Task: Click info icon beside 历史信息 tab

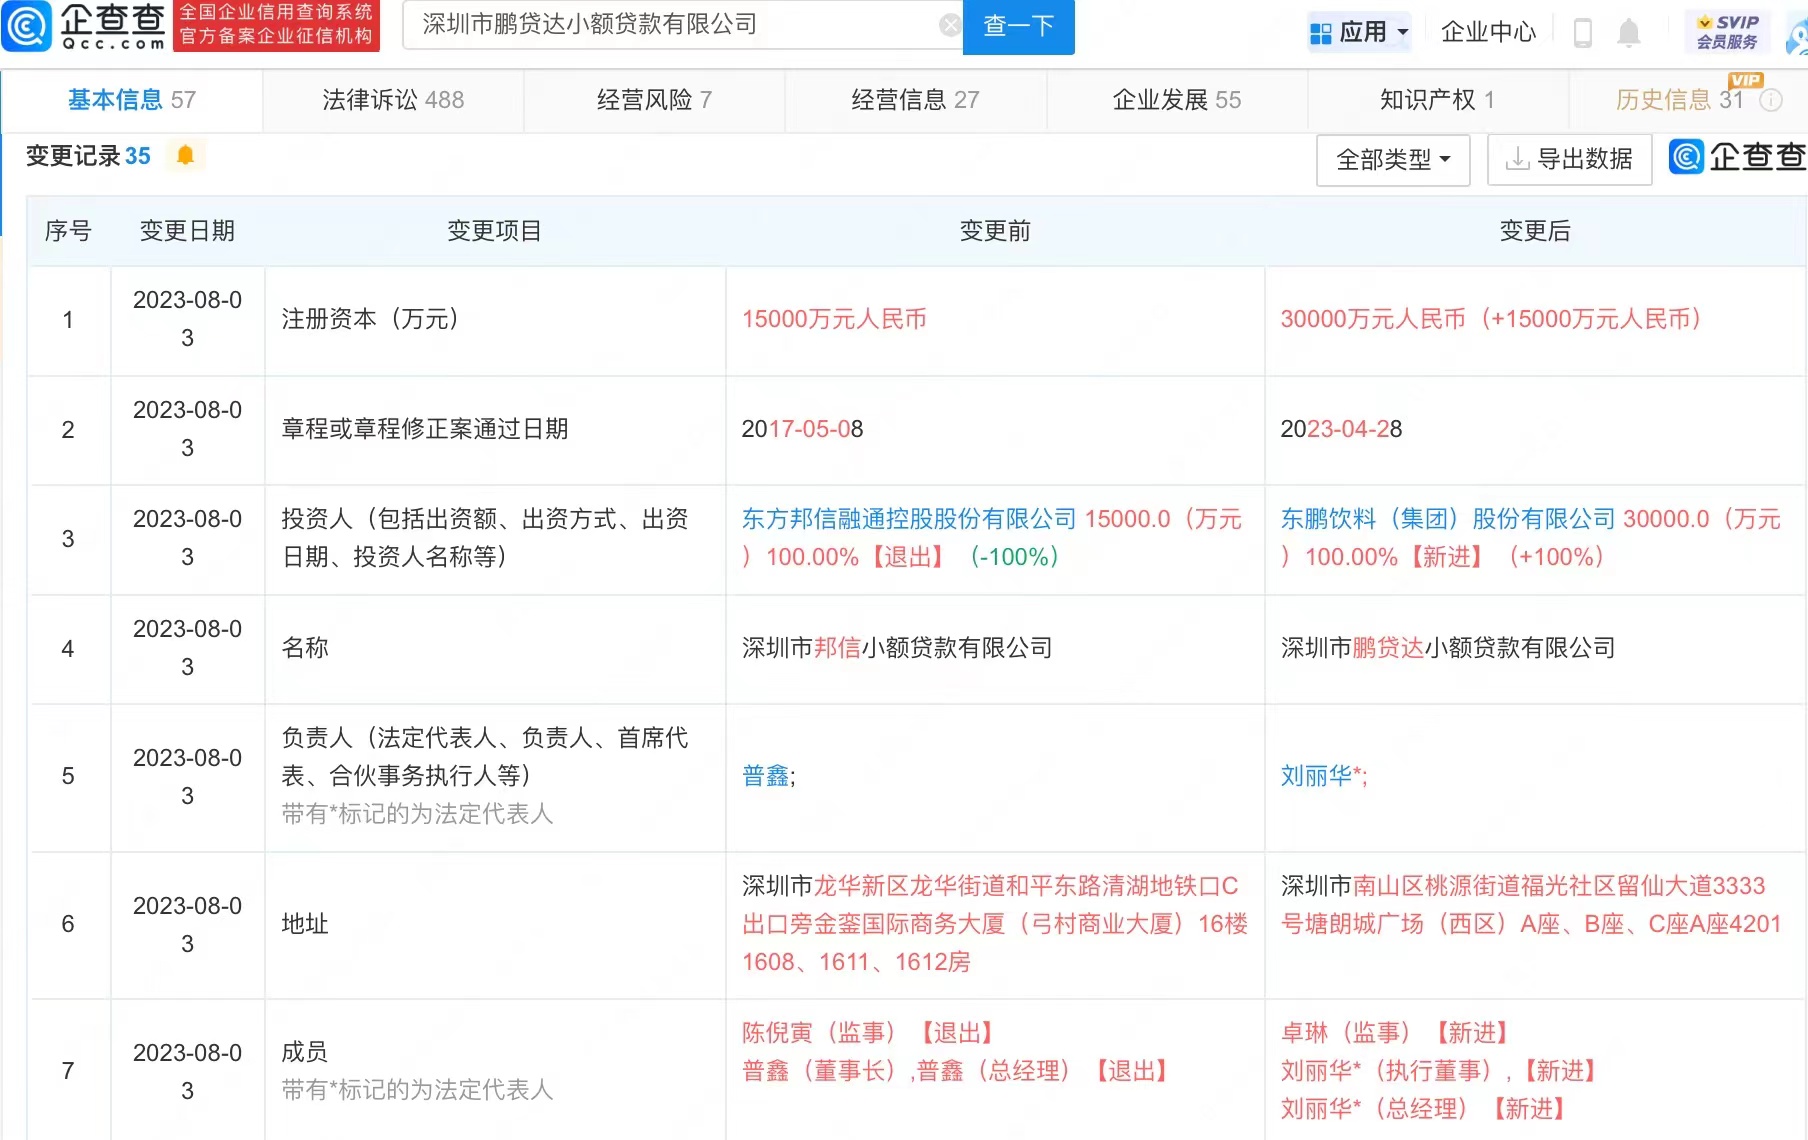Action: tap(1771, 100)
